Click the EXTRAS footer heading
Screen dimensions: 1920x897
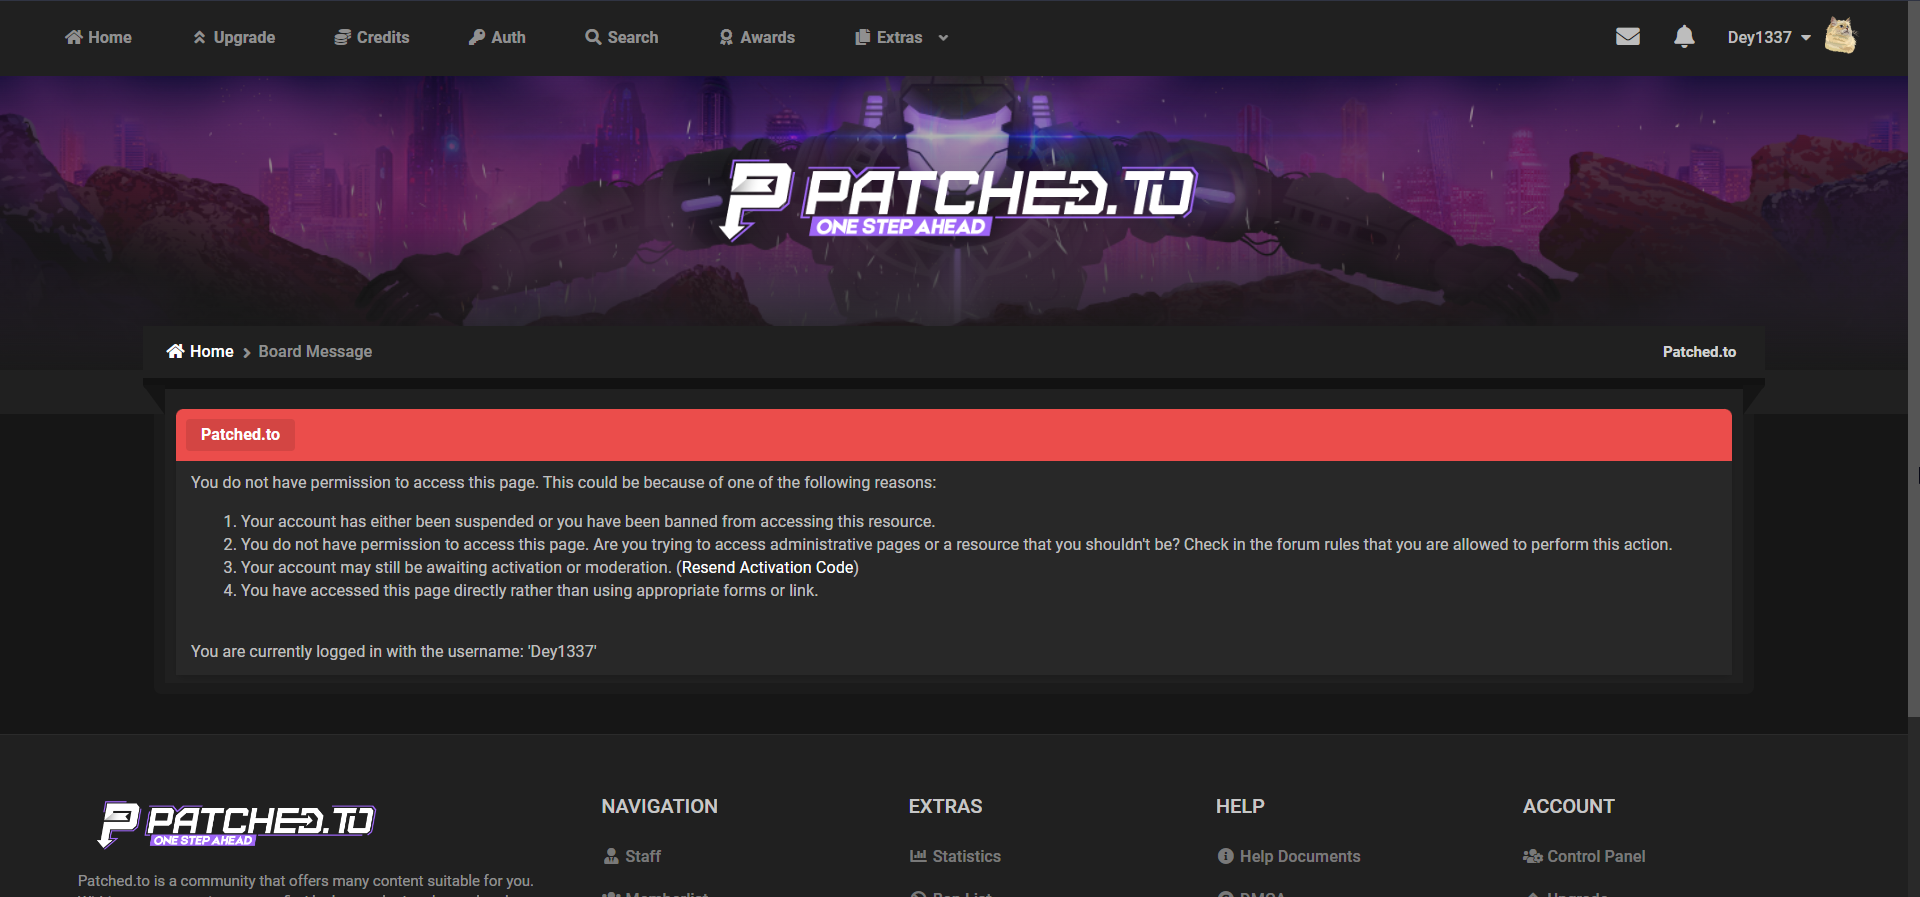[x=946, y=807]
